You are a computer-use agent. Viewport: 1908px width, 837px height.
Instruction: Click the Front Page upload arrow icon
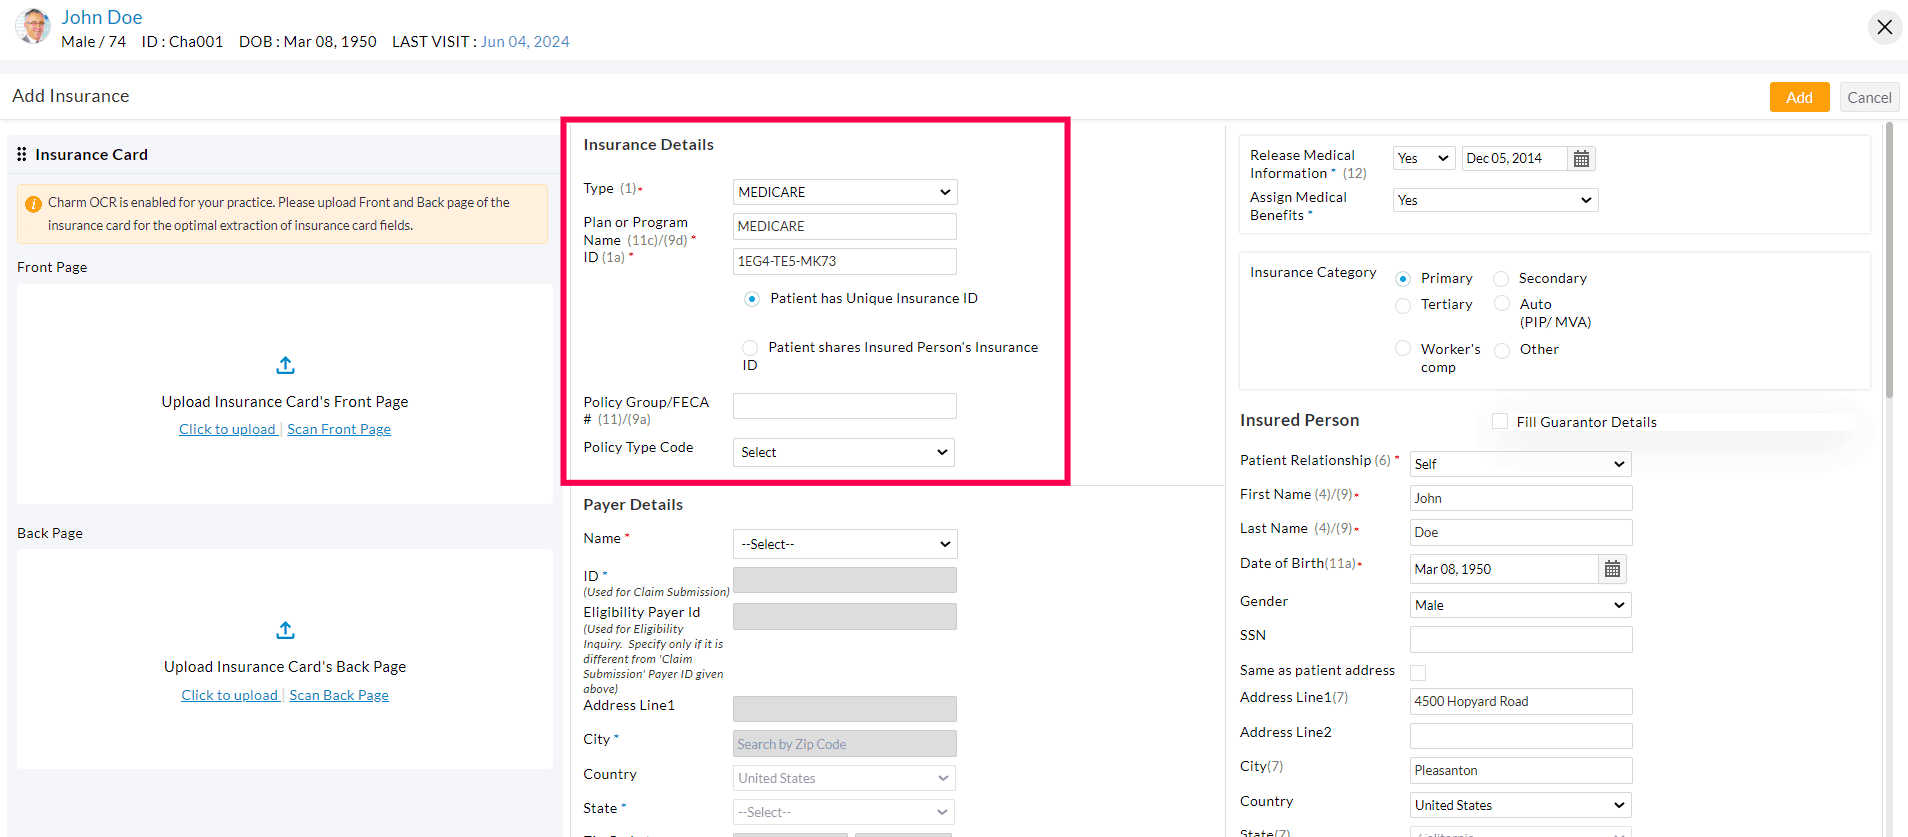(x=285, y=365)
